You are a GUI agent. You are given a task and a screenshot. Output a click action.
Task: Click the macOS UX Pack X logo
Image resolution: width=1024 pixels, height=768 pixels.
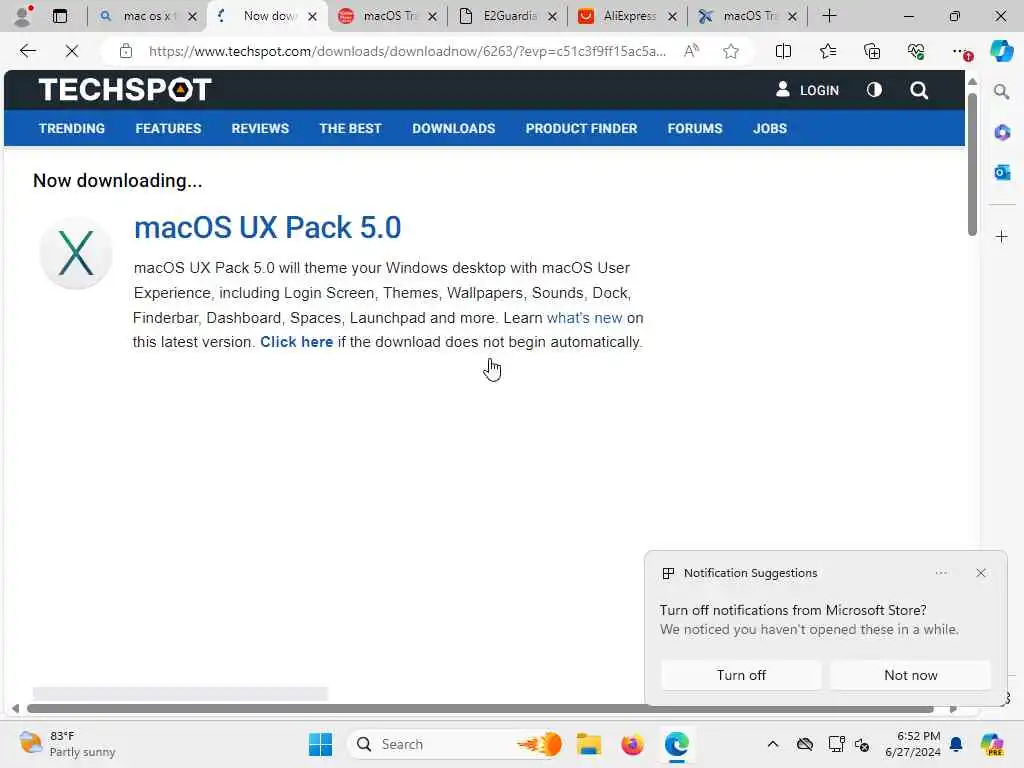[x=76, y=253]
